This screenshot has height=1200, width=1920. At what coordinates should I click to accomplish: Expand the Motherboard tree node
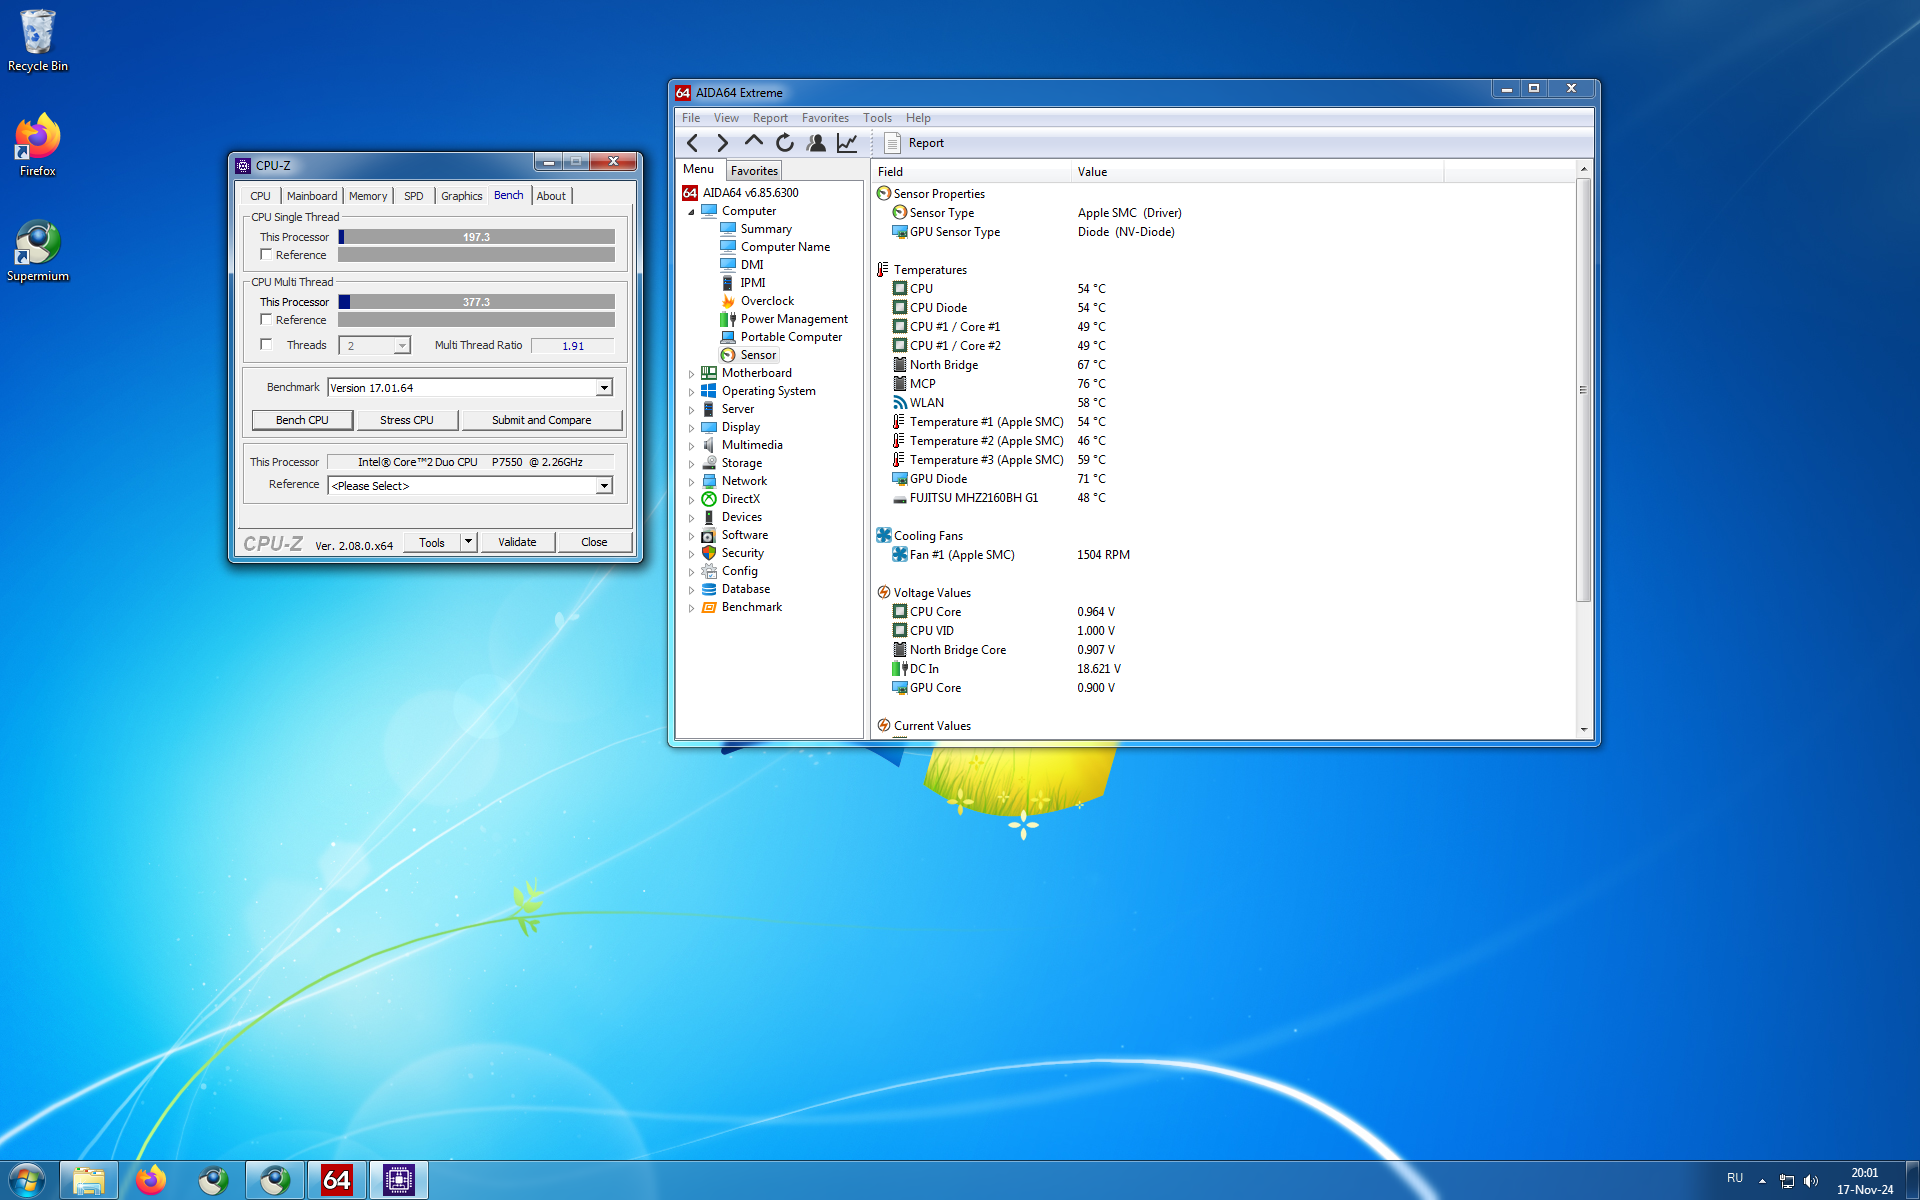[x=691, y=374]
